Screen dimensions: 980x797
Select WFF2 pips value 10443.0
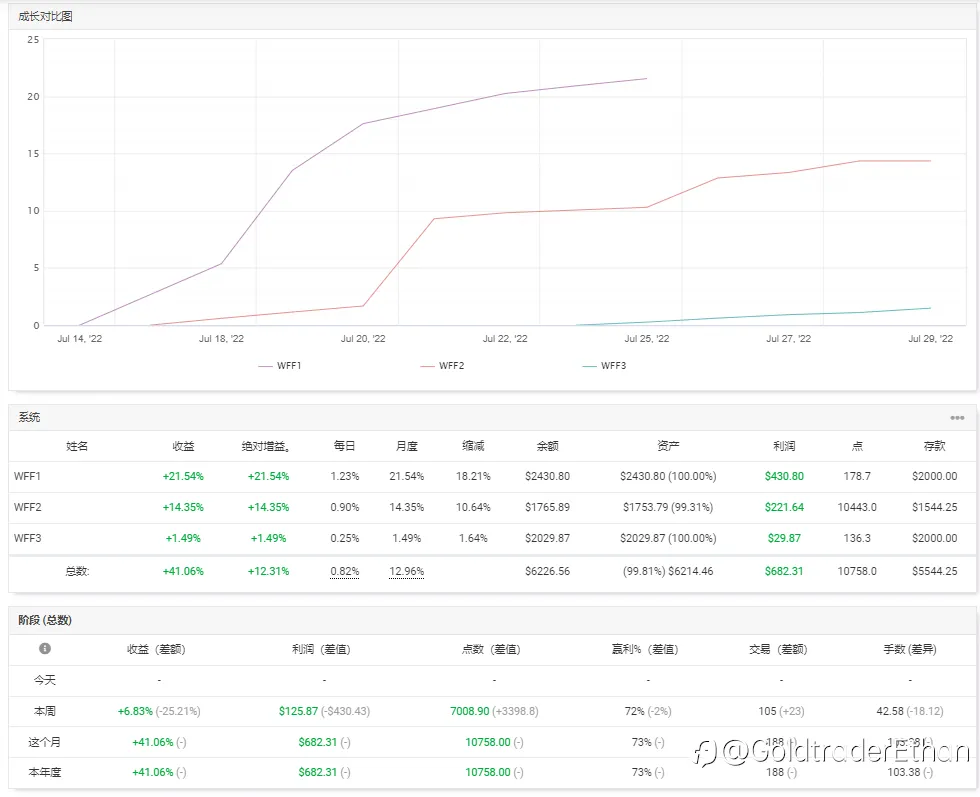click(x=857, y=507)
